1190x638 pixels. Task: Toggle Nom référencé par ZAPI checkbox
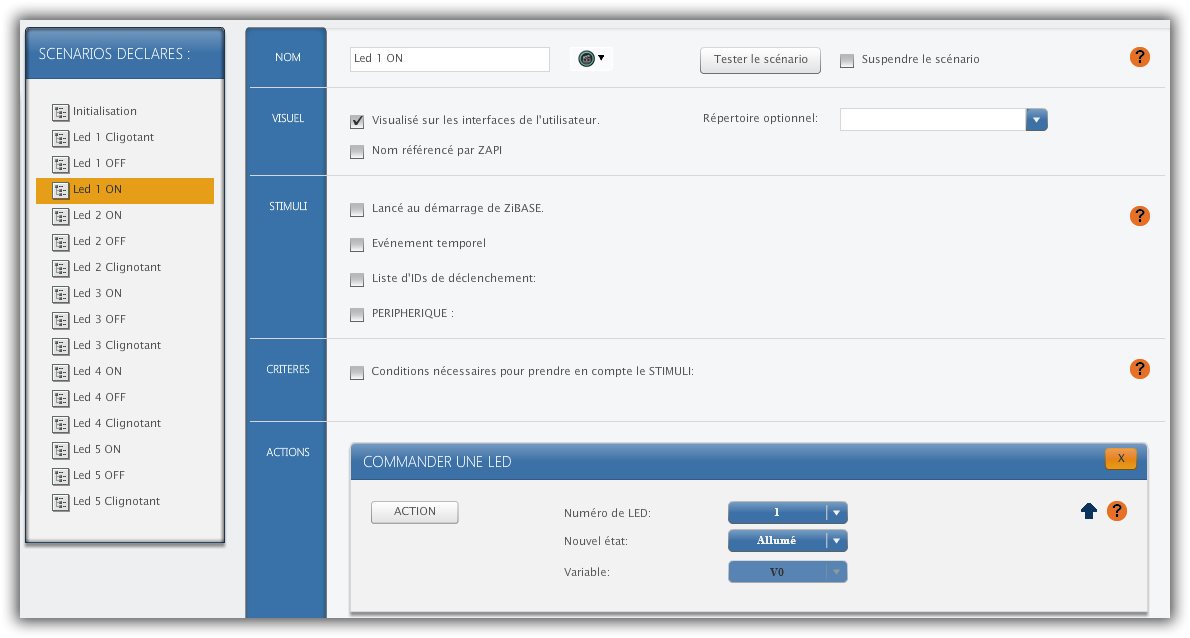tap(357, 152)
